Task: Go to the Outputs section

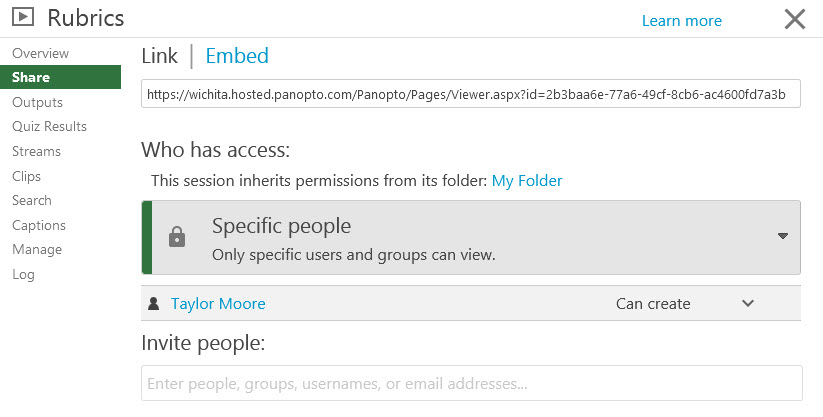Action: point(37,102)
